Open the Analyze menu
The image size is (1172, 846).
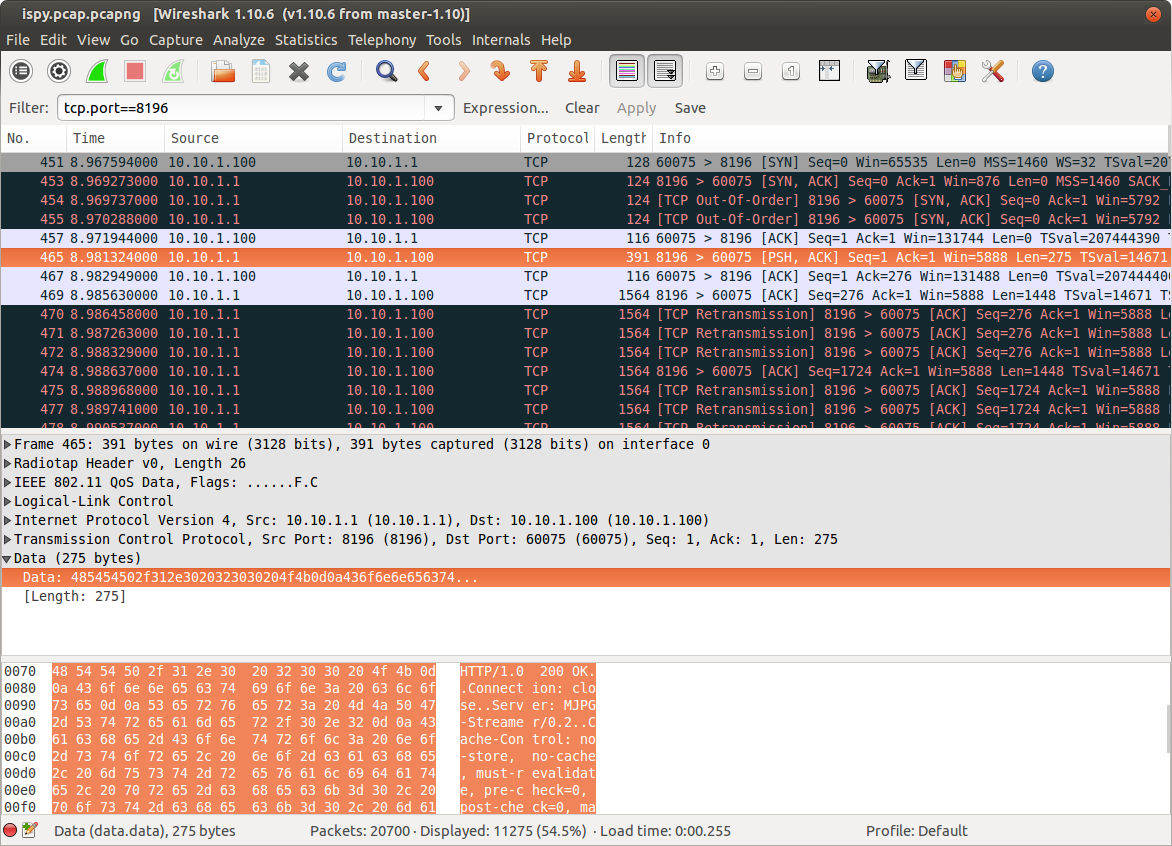click(238, 40)
